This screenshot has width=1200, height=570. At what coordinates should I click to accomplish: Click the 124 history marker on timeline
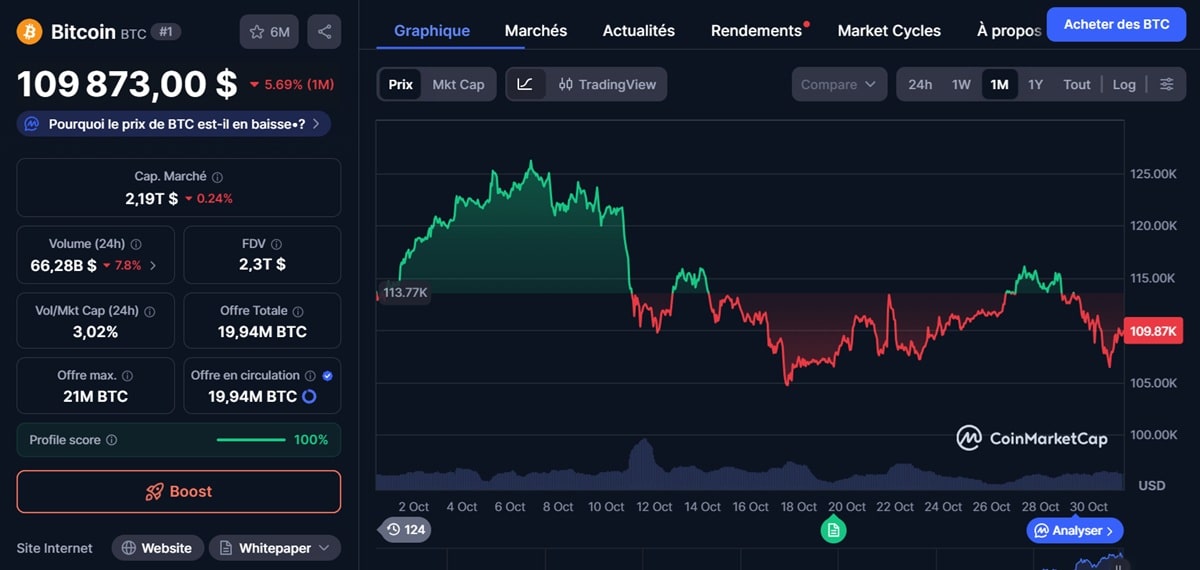coord(405,529)
